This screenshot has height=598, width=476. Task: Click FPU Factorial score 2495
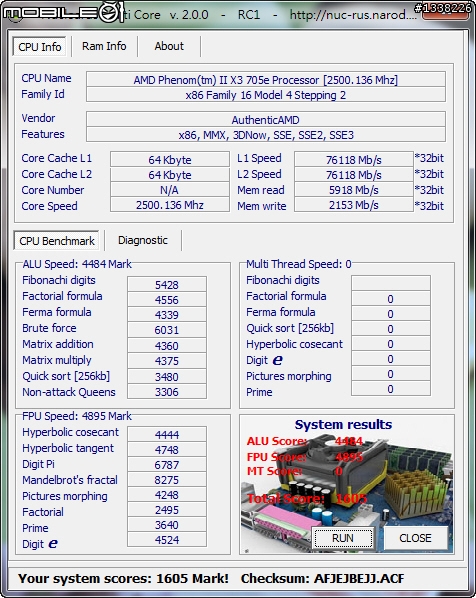pos(167,510)
